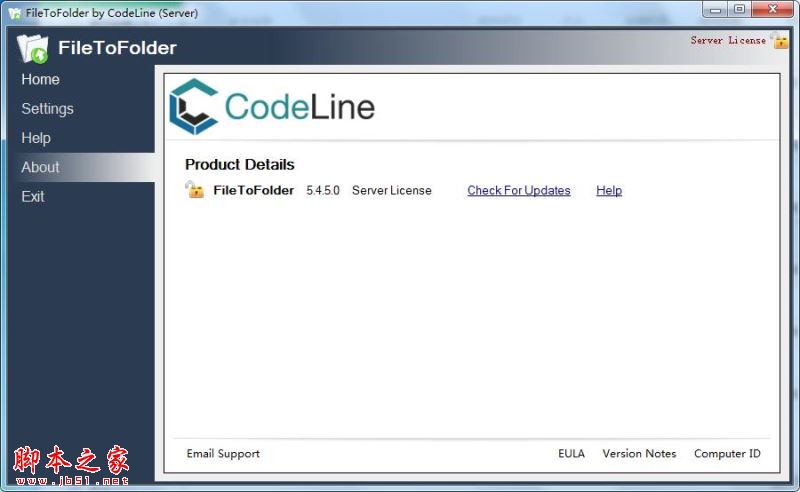The image size is (800, 492).
Task: Show the Computer ID link
Action: click(x=727, y=453)
